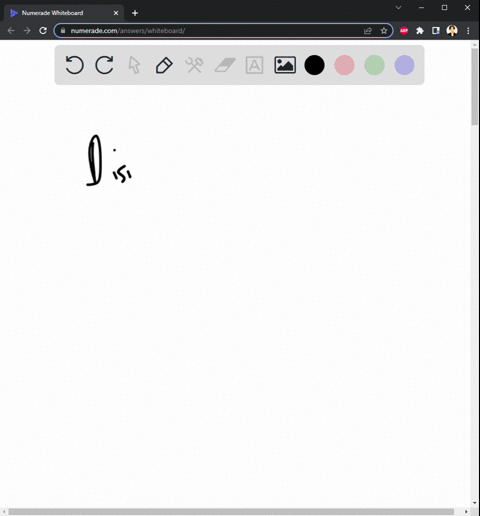Viewport: 480px width, 516px height.
Task: Open the Chrome three-dot menu
Action: click(468, 31)
